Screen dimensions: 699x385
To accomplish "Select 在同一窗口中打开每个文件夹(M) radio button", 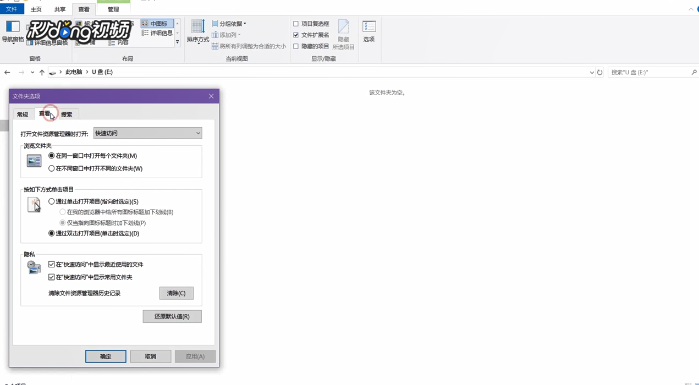I will [x=51, y=156].
